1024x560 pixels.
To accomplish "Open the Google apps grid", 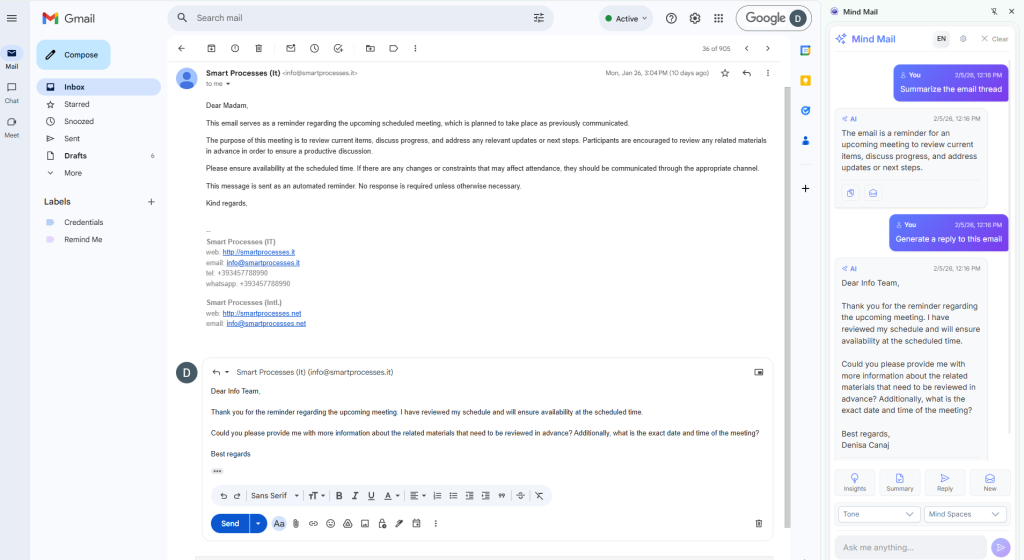I will 718,18.
